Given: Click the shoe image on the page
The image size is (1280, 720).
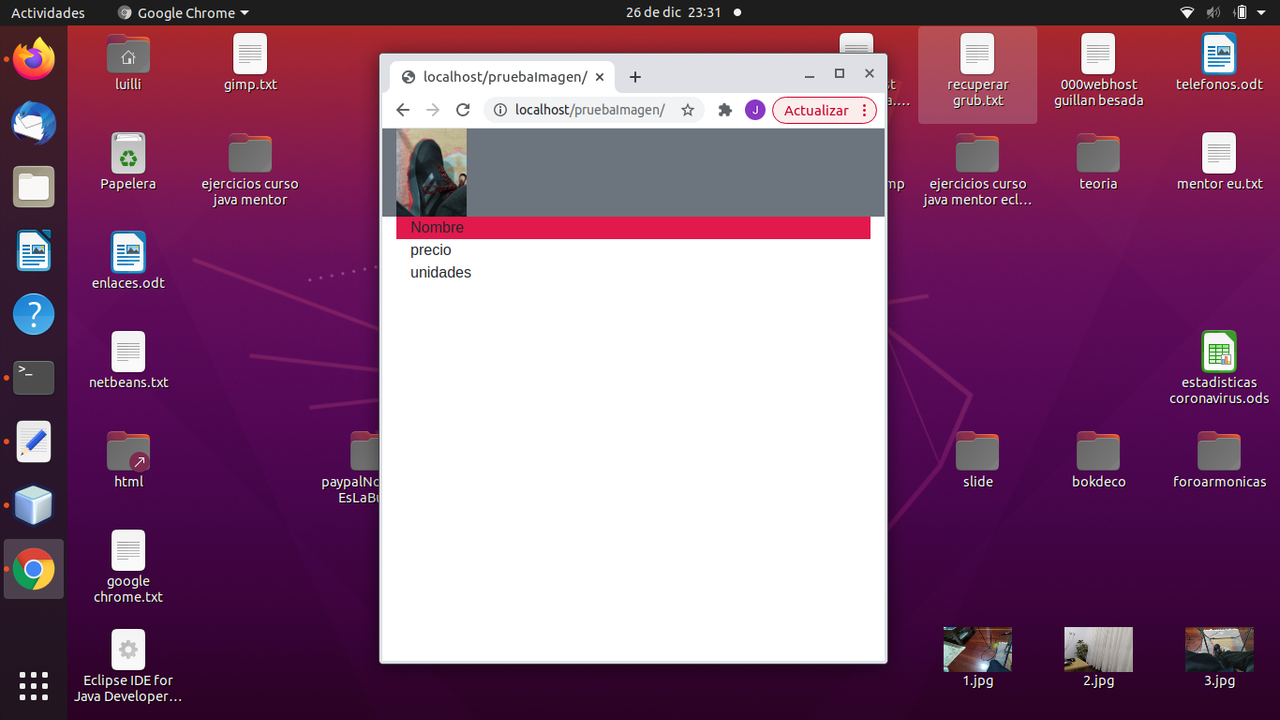Looking at the screenshot, I should (x=431, y=172).
